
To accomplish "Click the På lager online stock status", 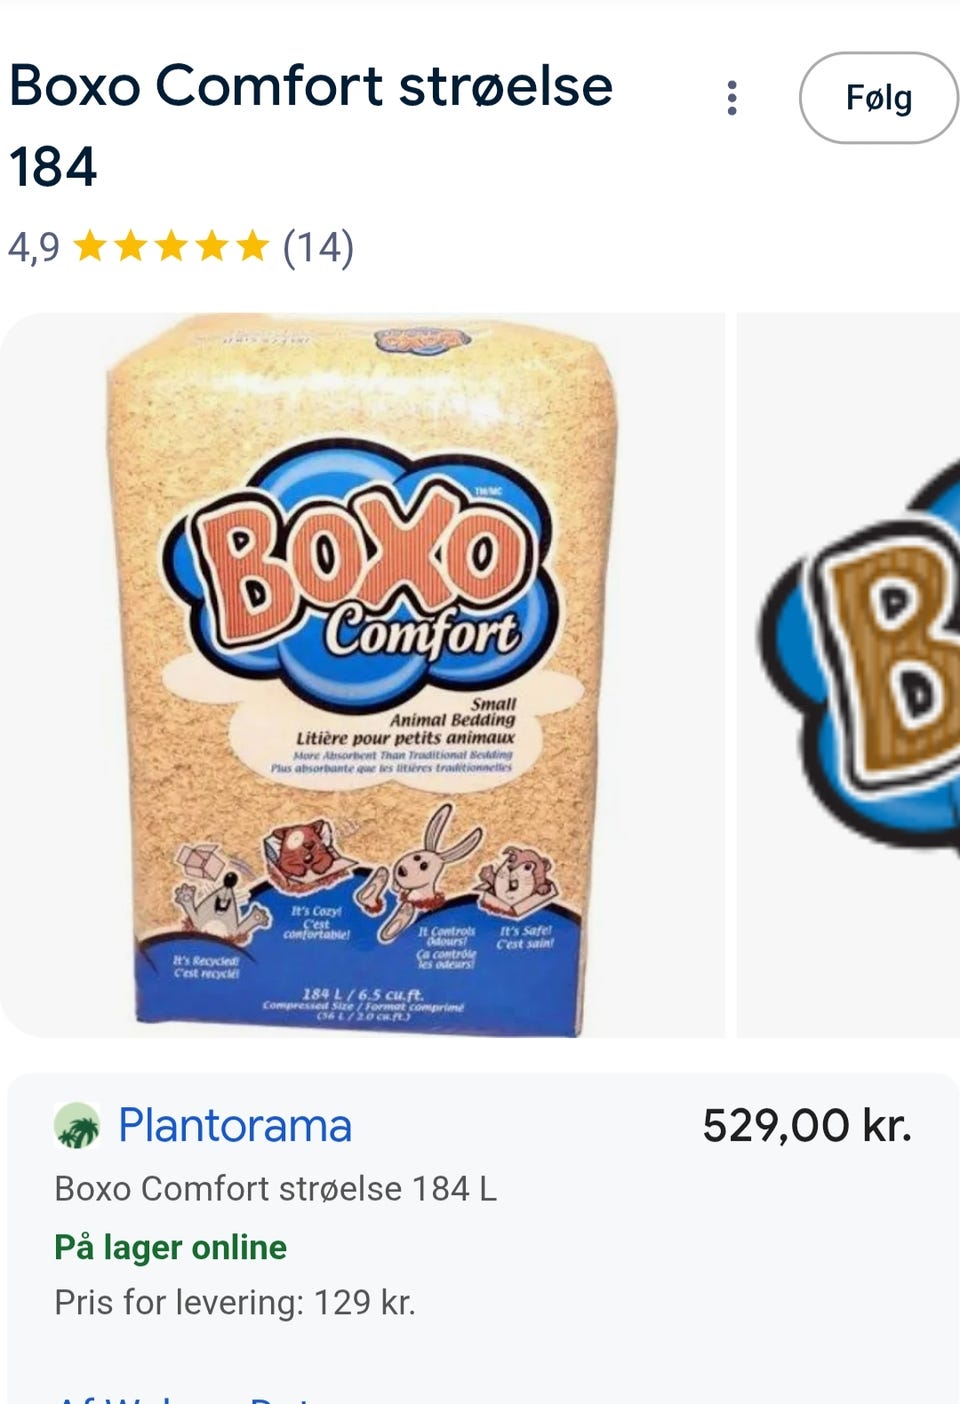I will [x=170, y=1247].
